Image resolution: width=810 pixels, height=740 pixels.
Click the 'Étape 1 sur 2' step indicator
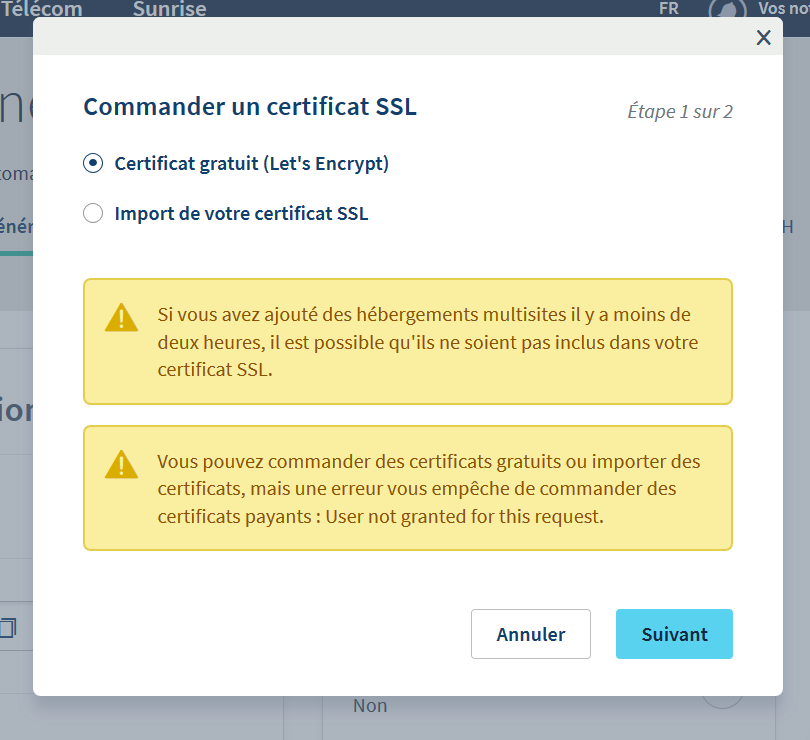680,111
